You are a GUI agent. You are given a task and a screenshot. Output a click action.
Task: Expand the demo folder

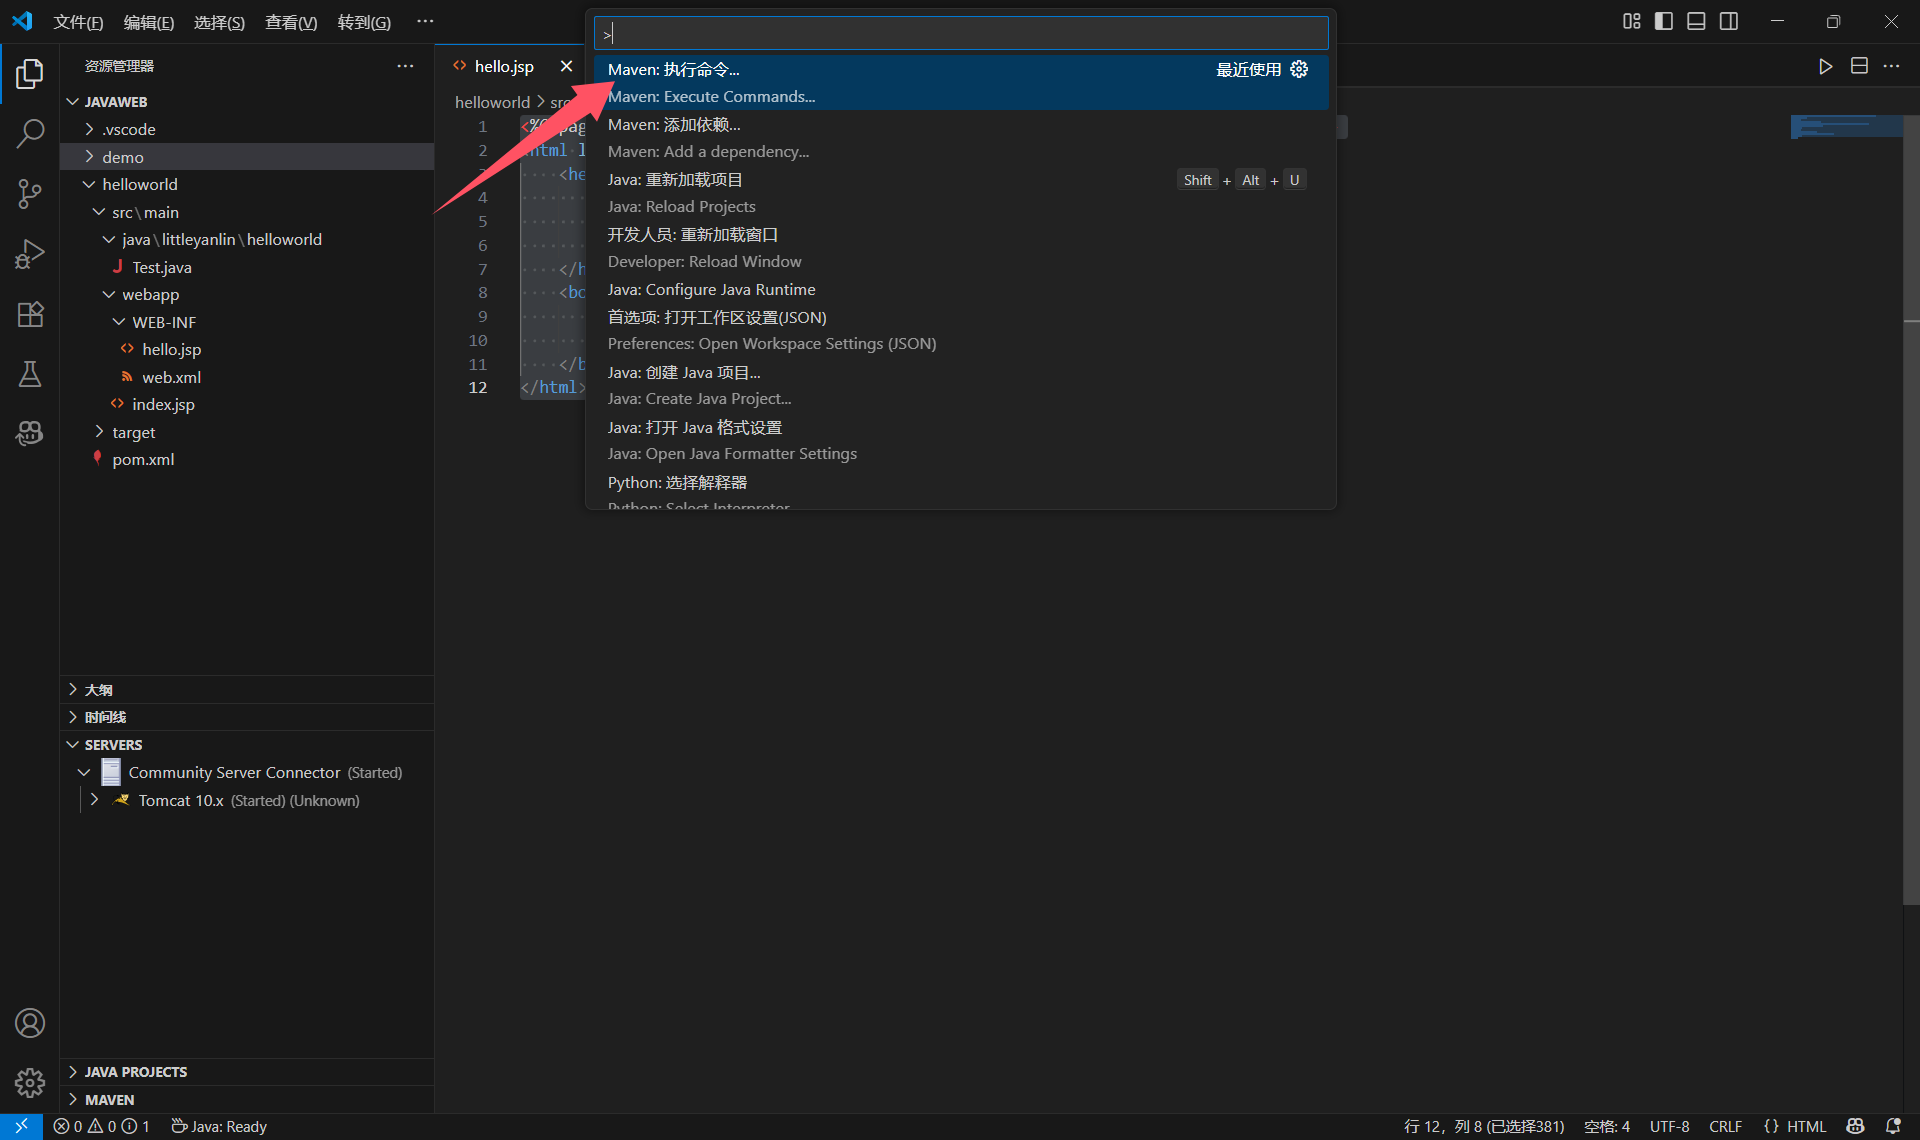(x=122, y=157)
